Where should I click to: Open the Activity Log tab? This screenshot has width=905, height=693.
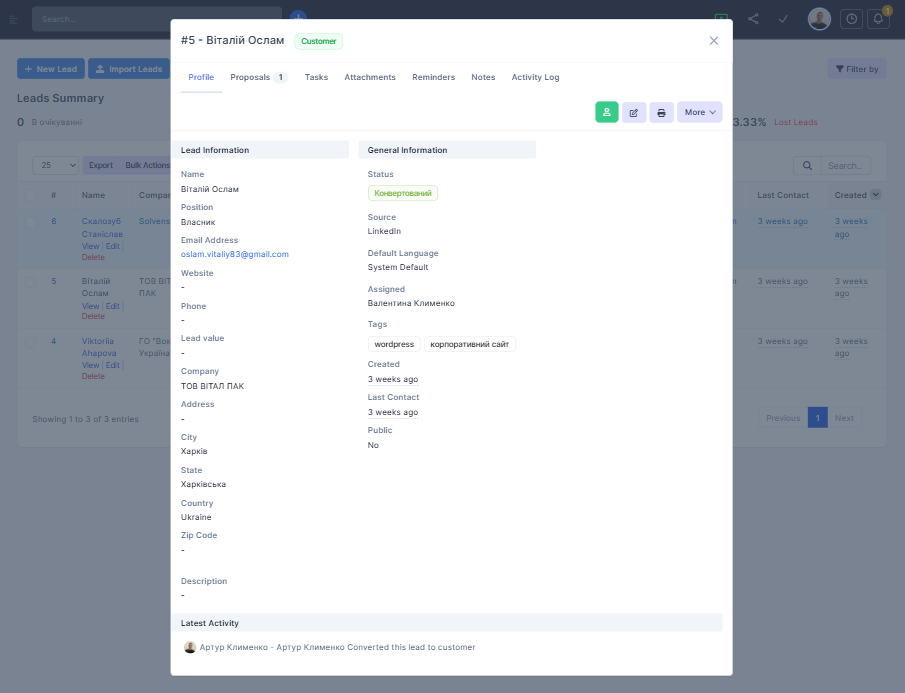[535, 77]
